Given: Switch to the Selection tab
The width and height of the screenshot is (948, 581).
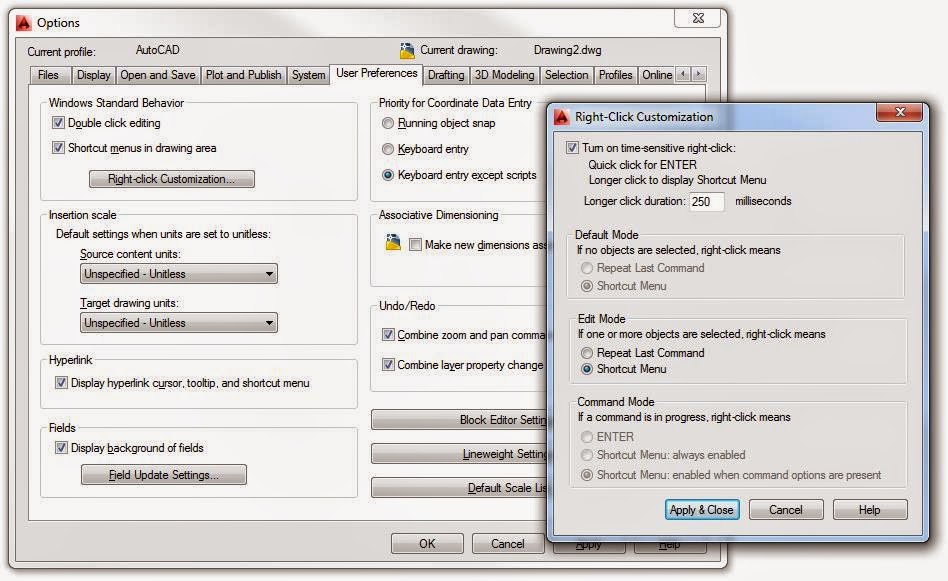Looking at the screenshot, I should [567, 75].
